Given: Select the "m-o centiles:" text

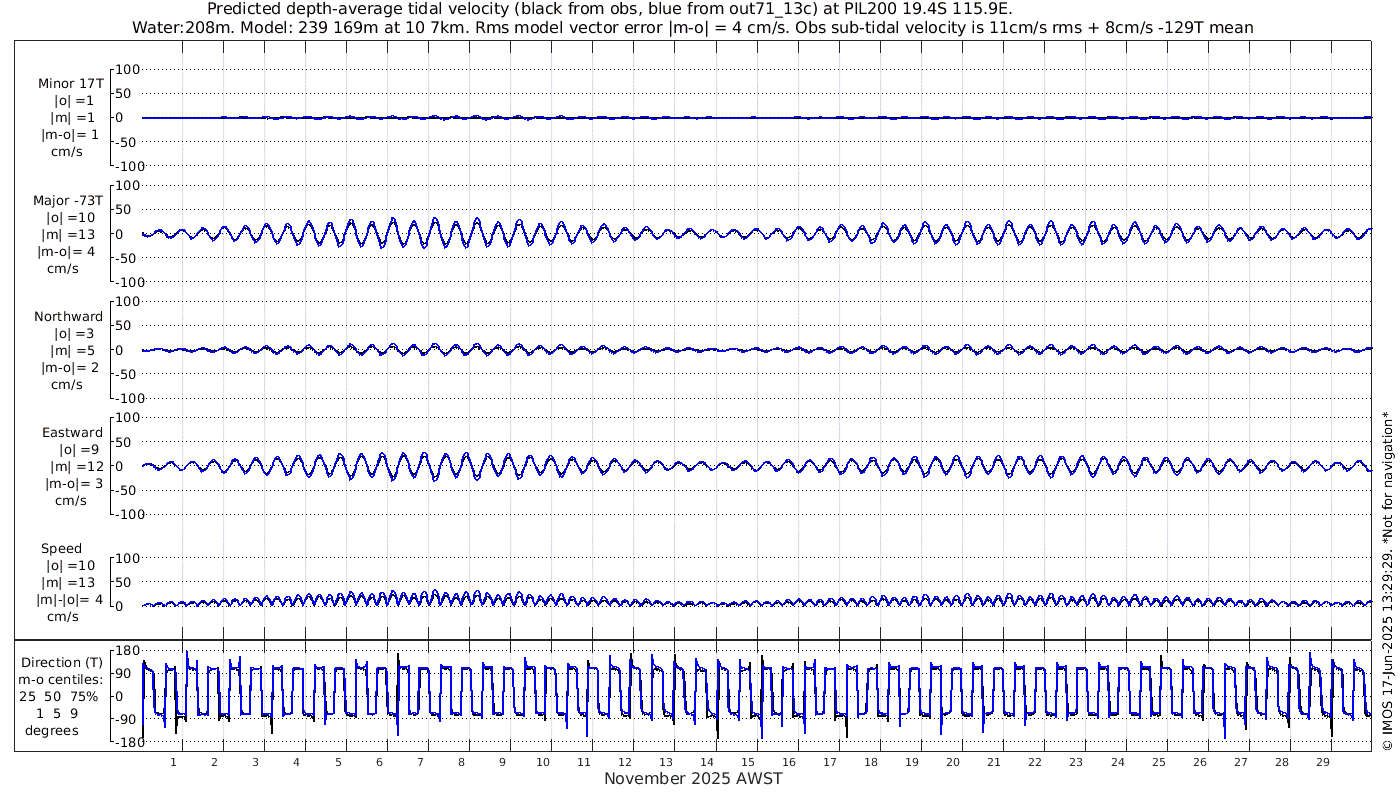Looking at the screenshot, I should pos(62,679).
